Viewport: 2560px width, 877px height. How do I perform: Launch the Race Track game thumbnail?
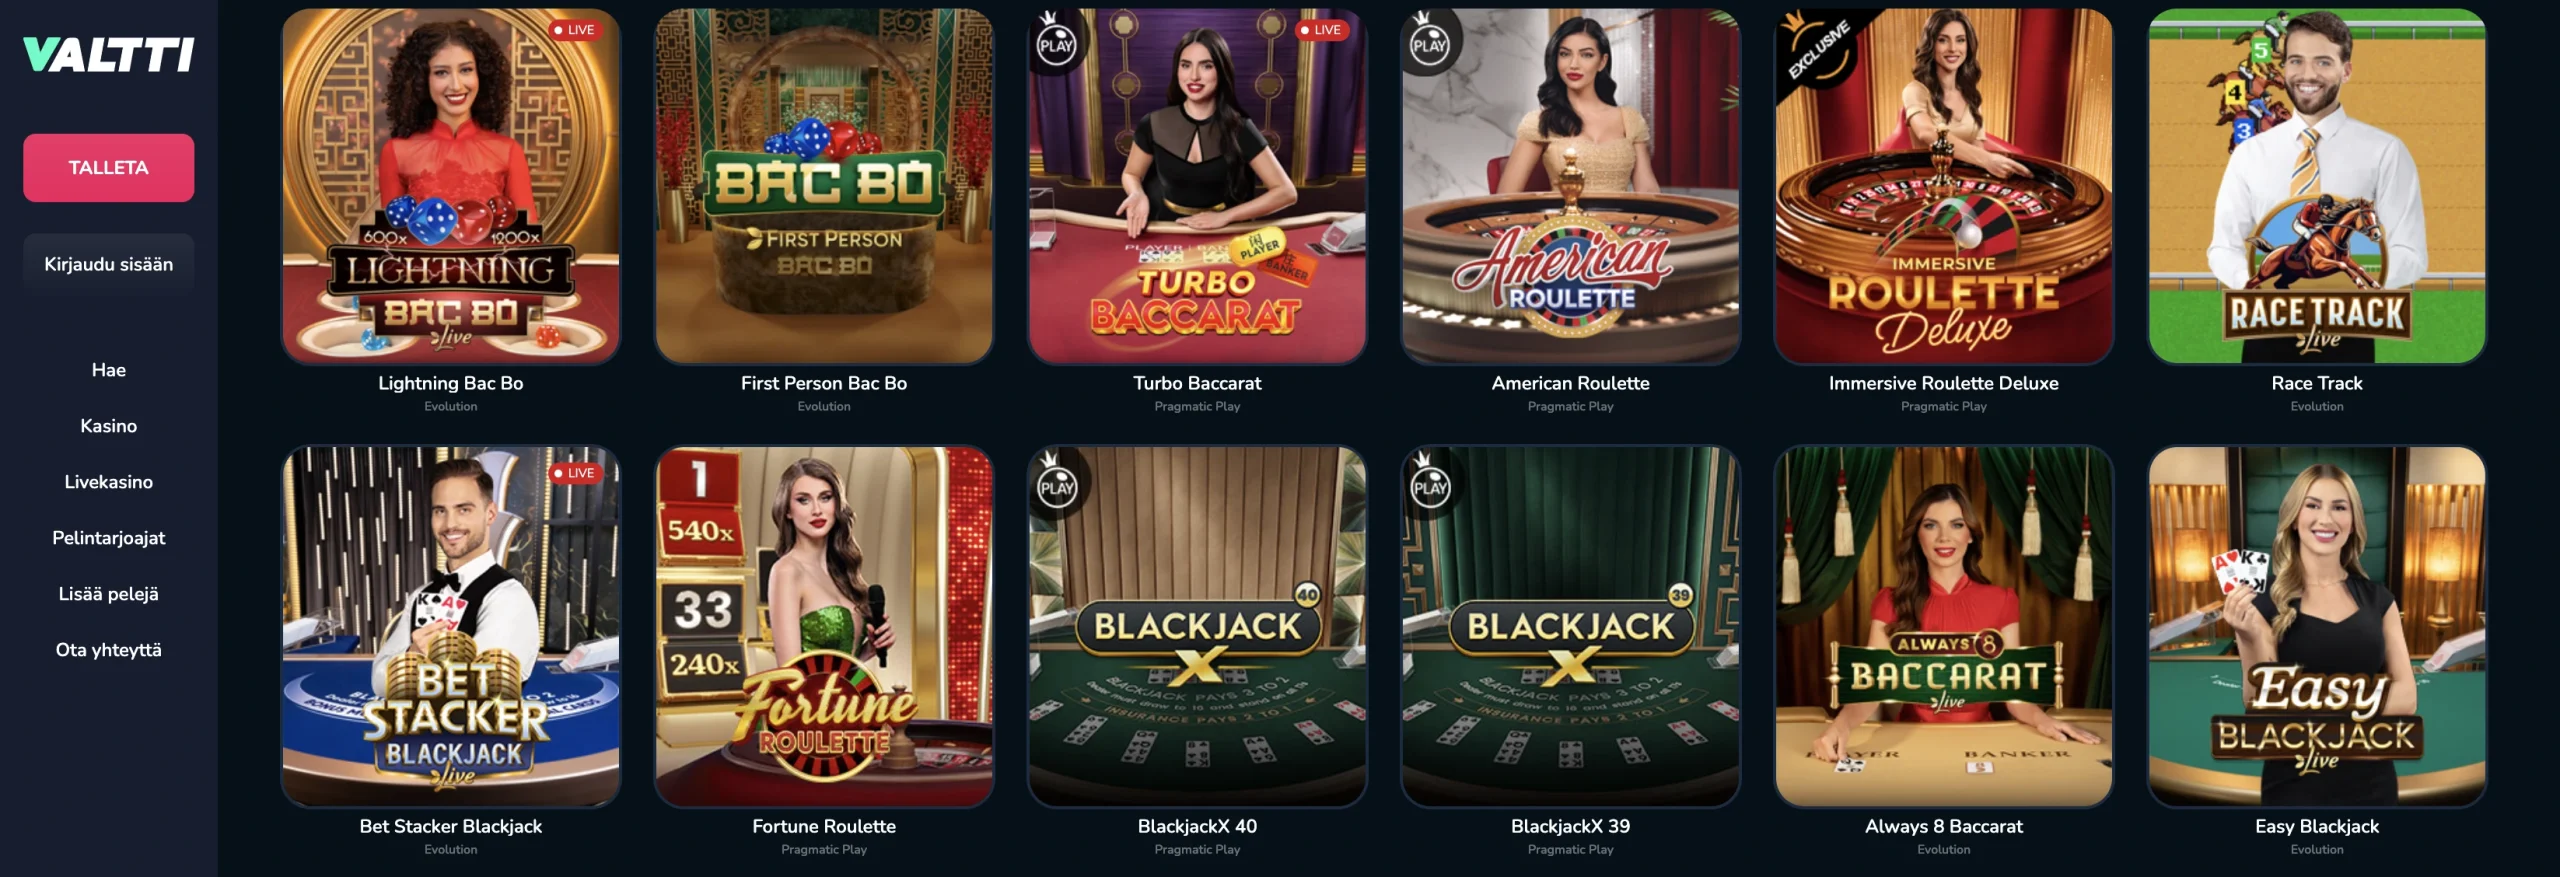2317,186
